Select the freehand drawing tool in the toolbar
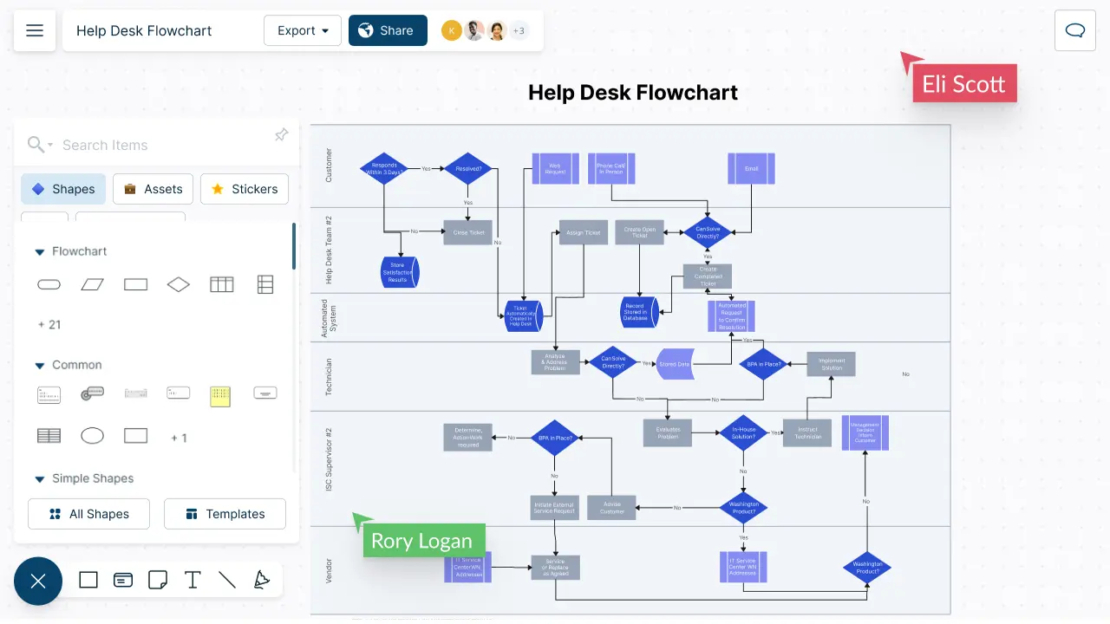This screenshot has height=624, width=1110. tap(261, 580)
